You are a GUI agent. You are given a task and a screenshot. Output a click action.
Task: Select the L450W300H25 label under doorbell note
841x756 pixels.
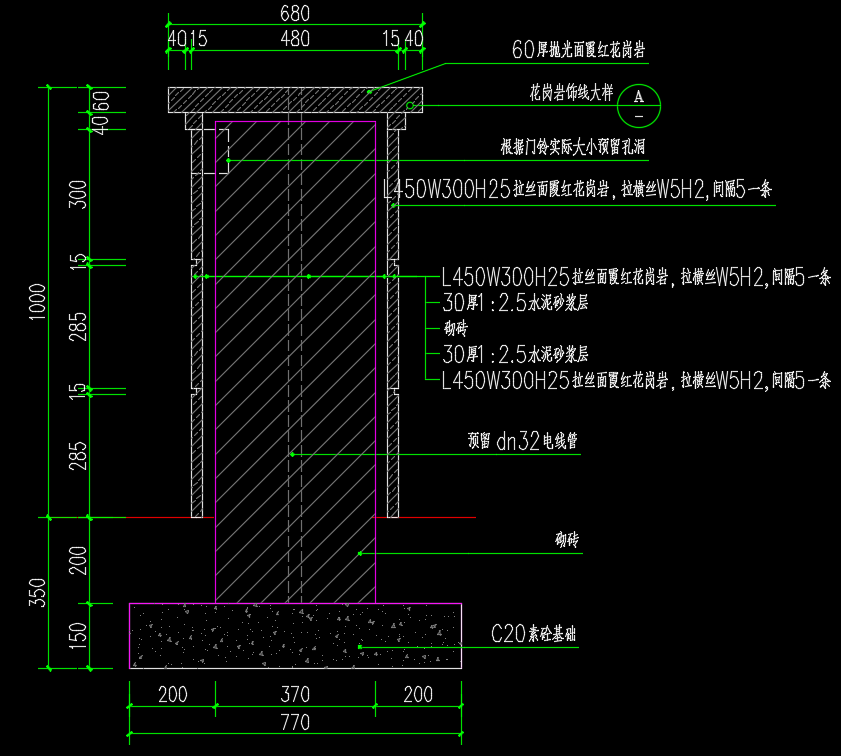pyautogui.click(x=577, y=189)
